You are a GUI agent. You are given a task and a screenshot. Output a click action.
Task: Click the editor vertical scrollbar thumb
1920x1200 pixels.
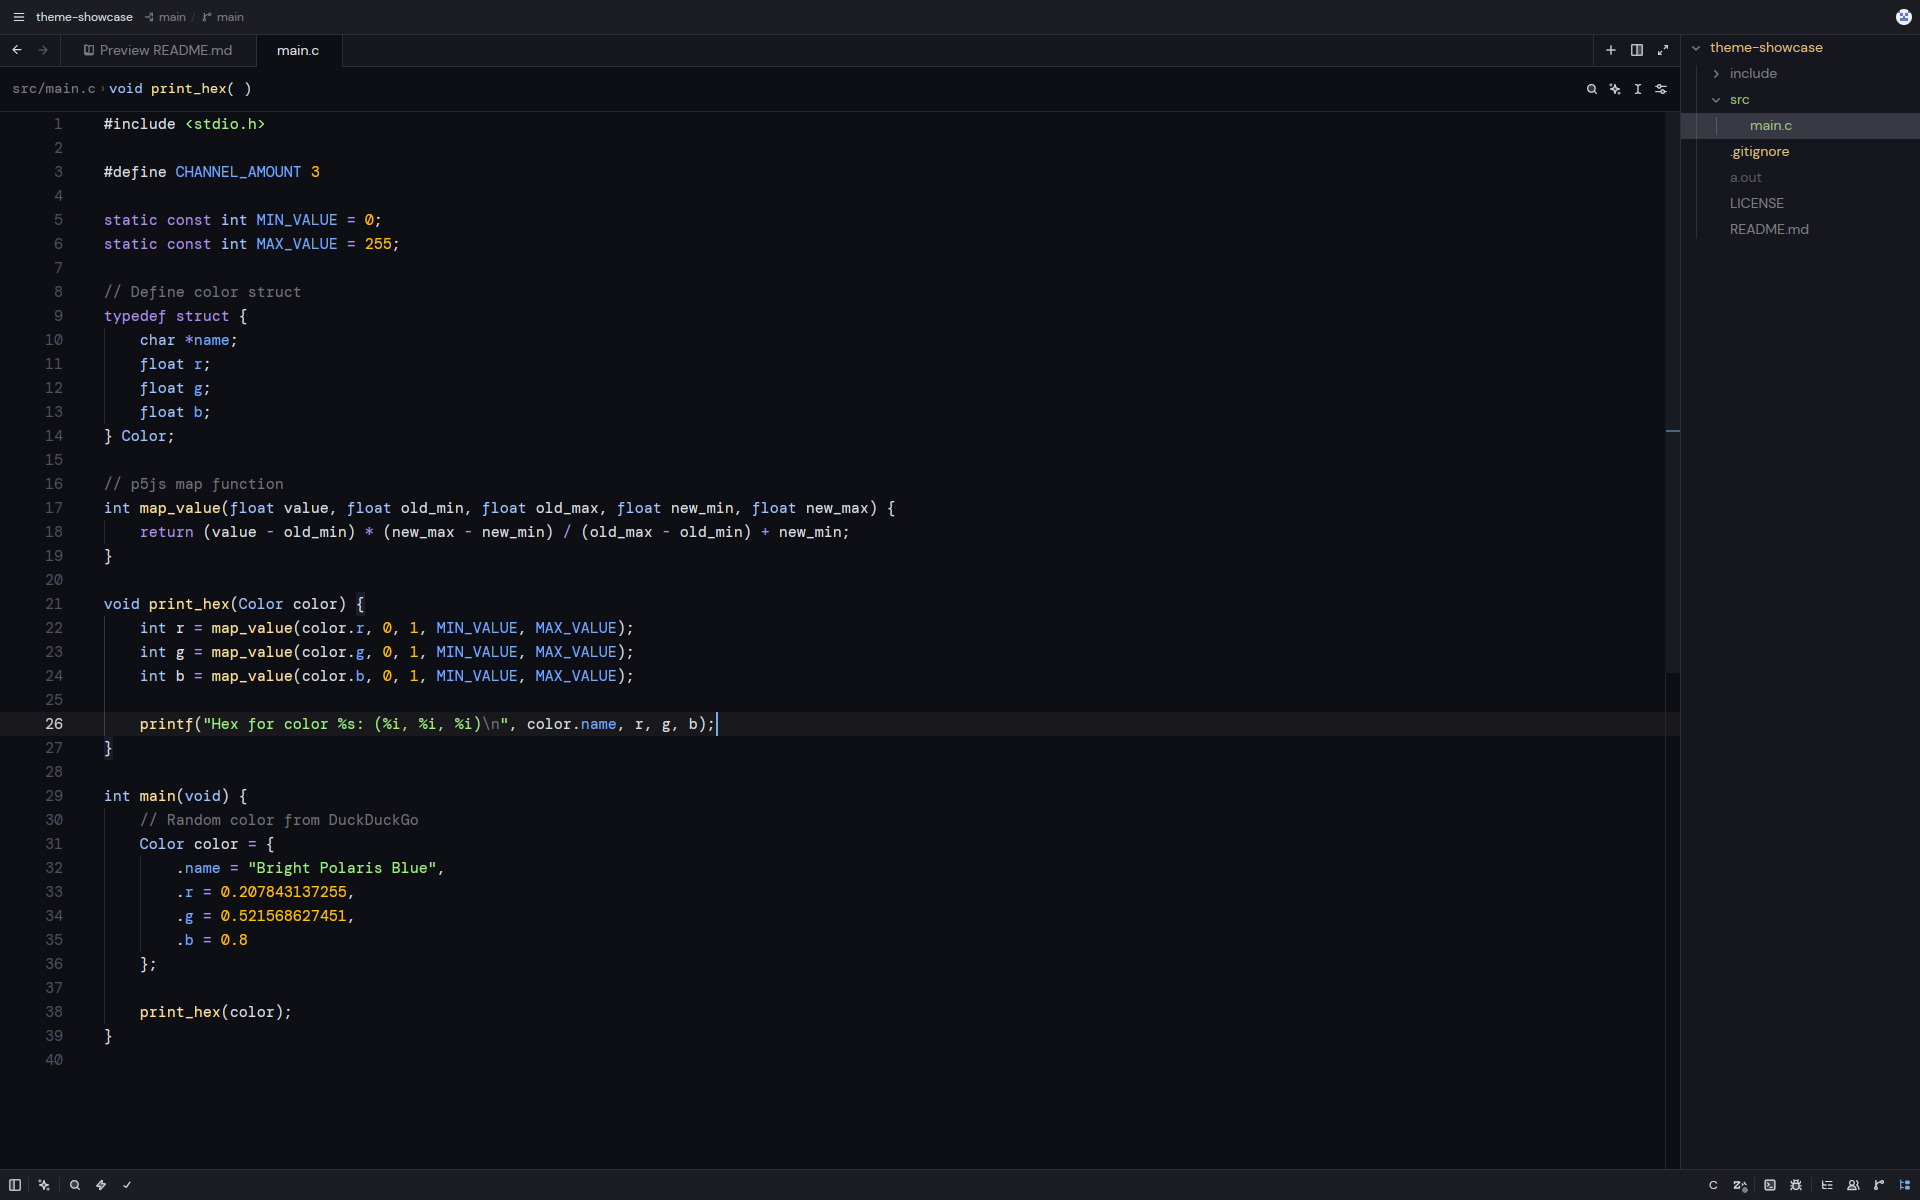pyautogui.click(x=1673, y=392)
